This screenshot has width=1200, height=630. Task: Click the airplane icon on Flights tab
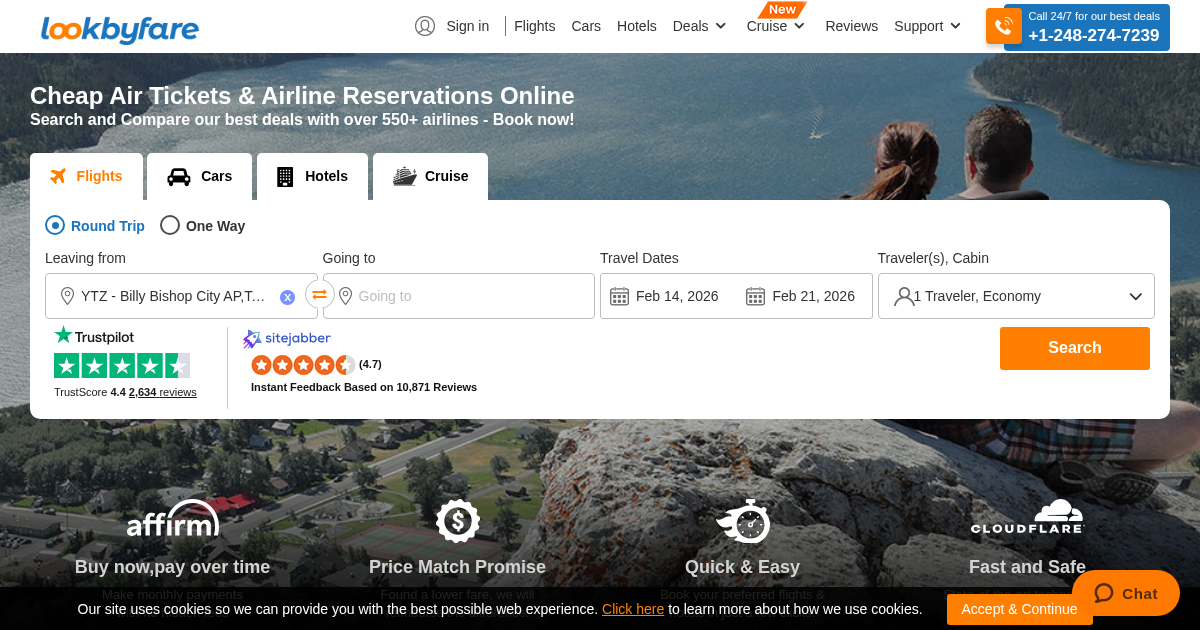58,176
